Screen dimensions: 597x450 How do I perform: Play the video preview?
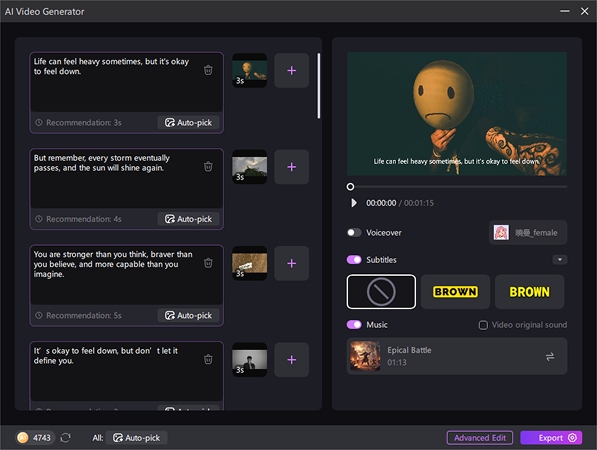coord(354,203)
